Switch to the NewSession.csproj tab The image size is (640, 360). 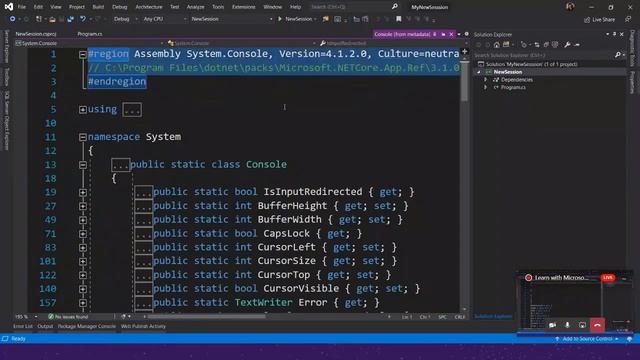pyautogui.click(x=36, y=34)
